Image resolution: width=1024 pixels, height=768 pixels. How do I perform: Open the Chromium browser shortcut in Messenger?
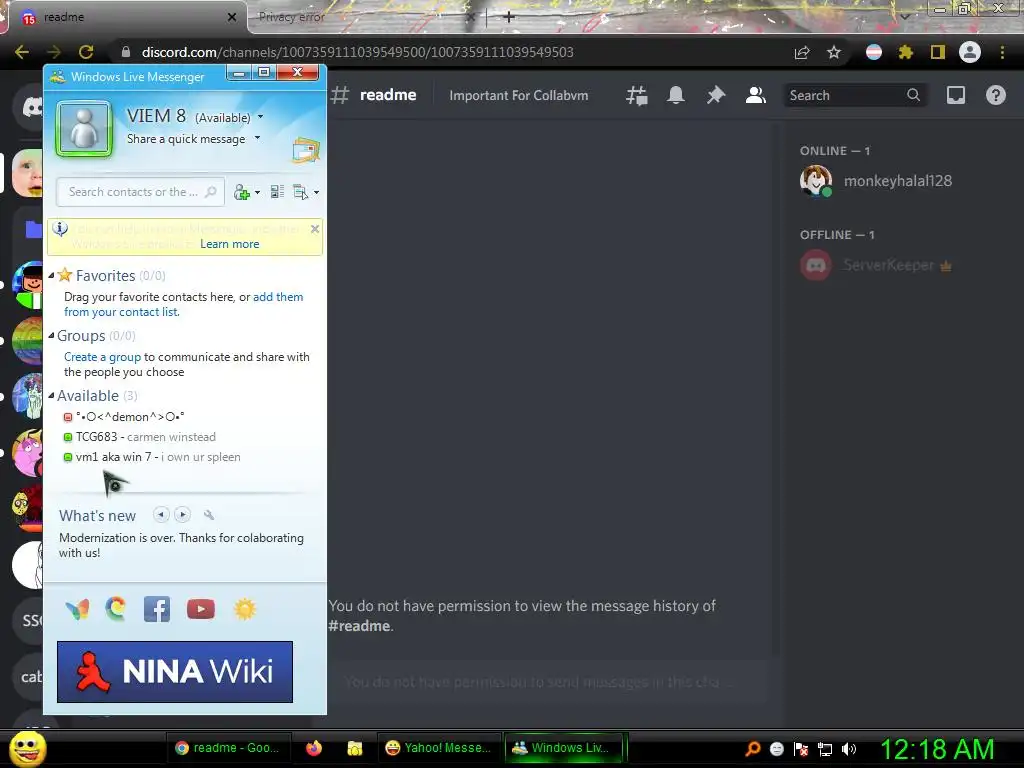click(x=116, y=609)
